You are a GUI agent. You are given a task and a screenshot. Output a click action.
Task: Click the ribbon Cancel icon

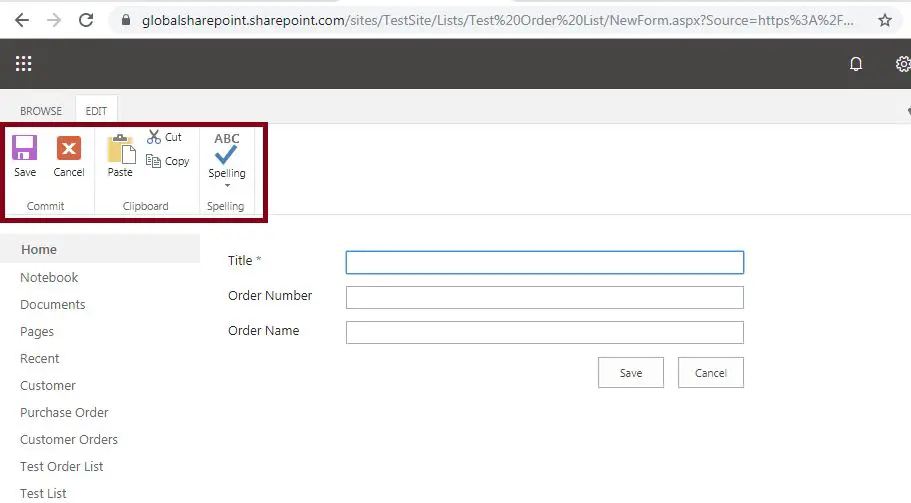point(69,148)
